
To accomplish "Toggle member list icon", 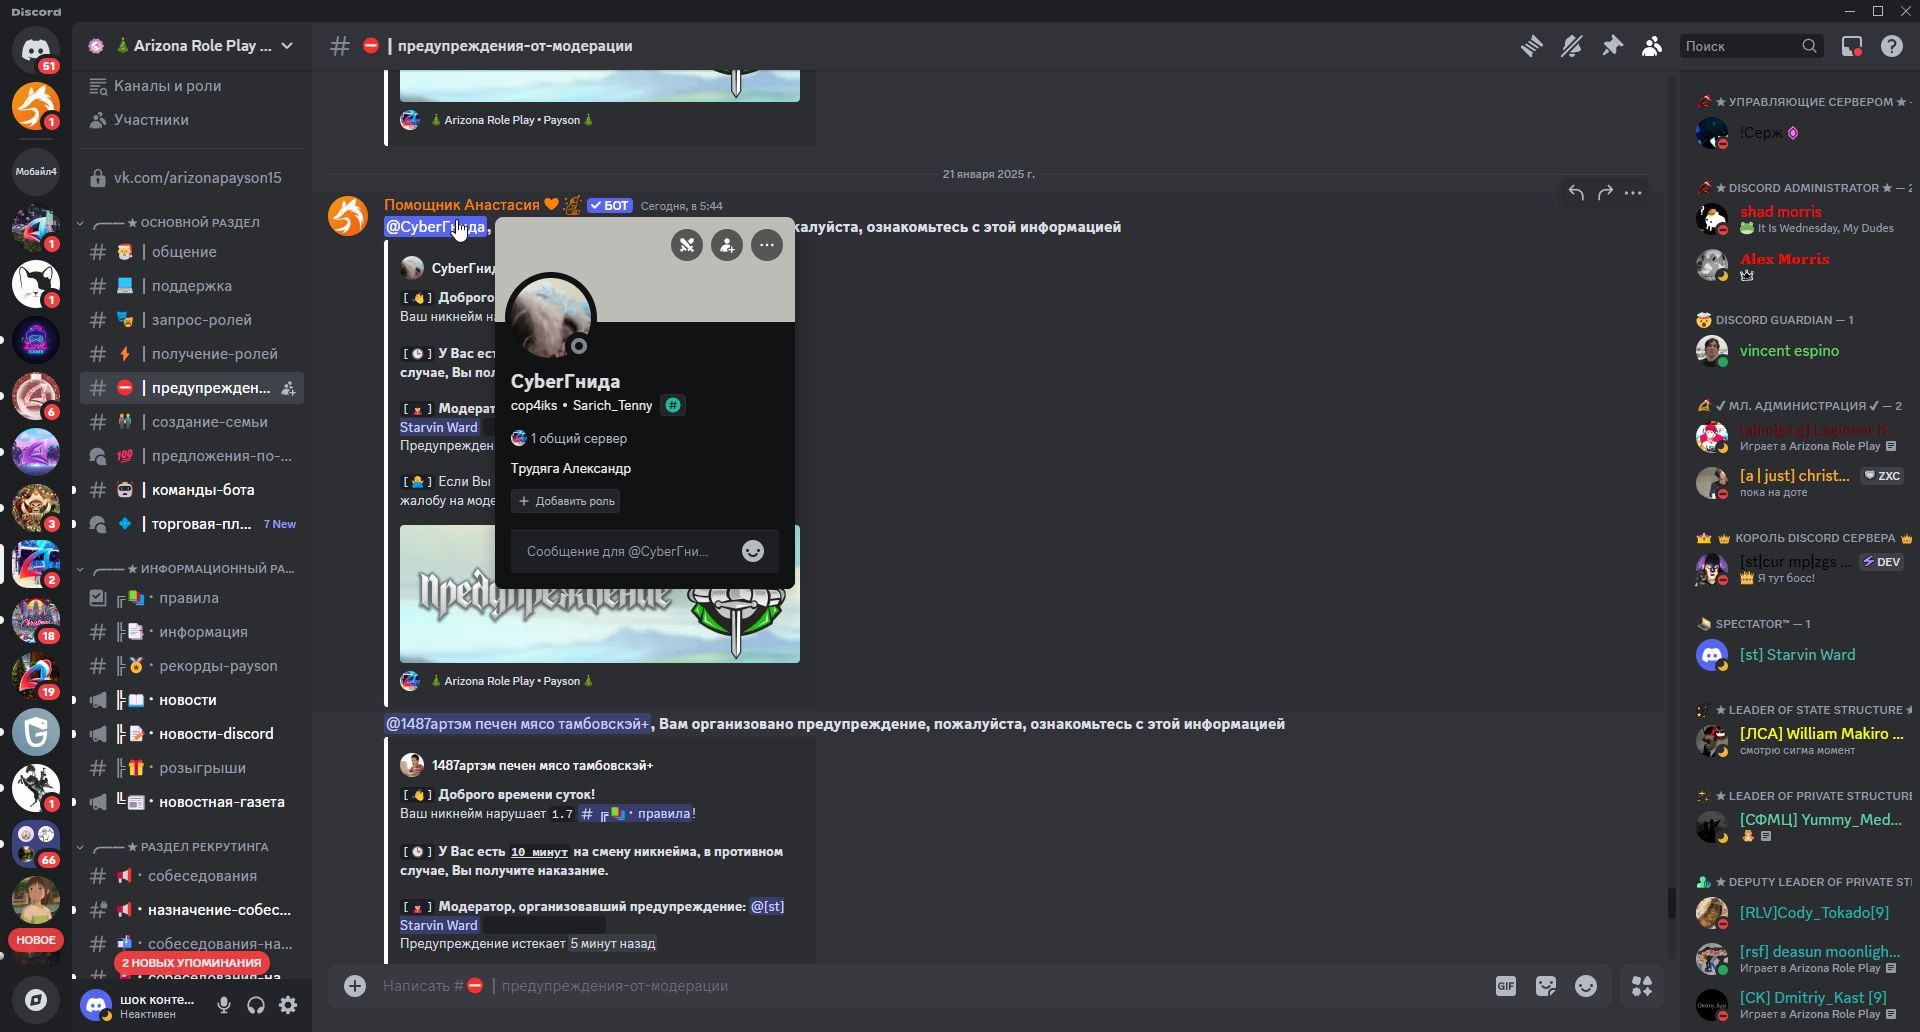I will point(1652,46).
